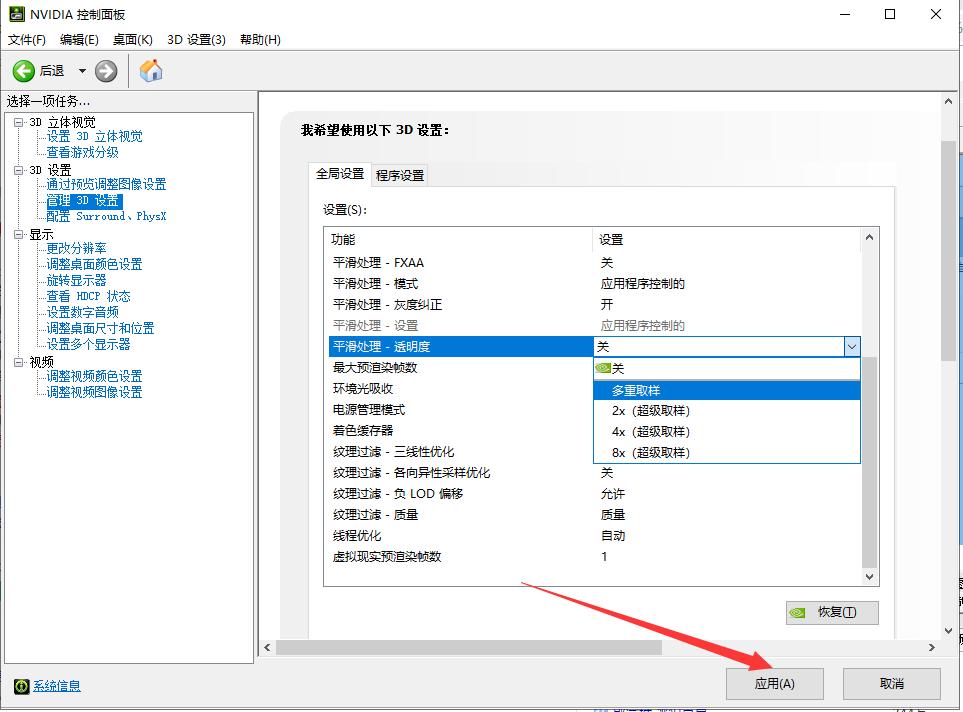Select 查看 HDCP 状态 in tree
This screenshot has height=712, width=963.
88,296
